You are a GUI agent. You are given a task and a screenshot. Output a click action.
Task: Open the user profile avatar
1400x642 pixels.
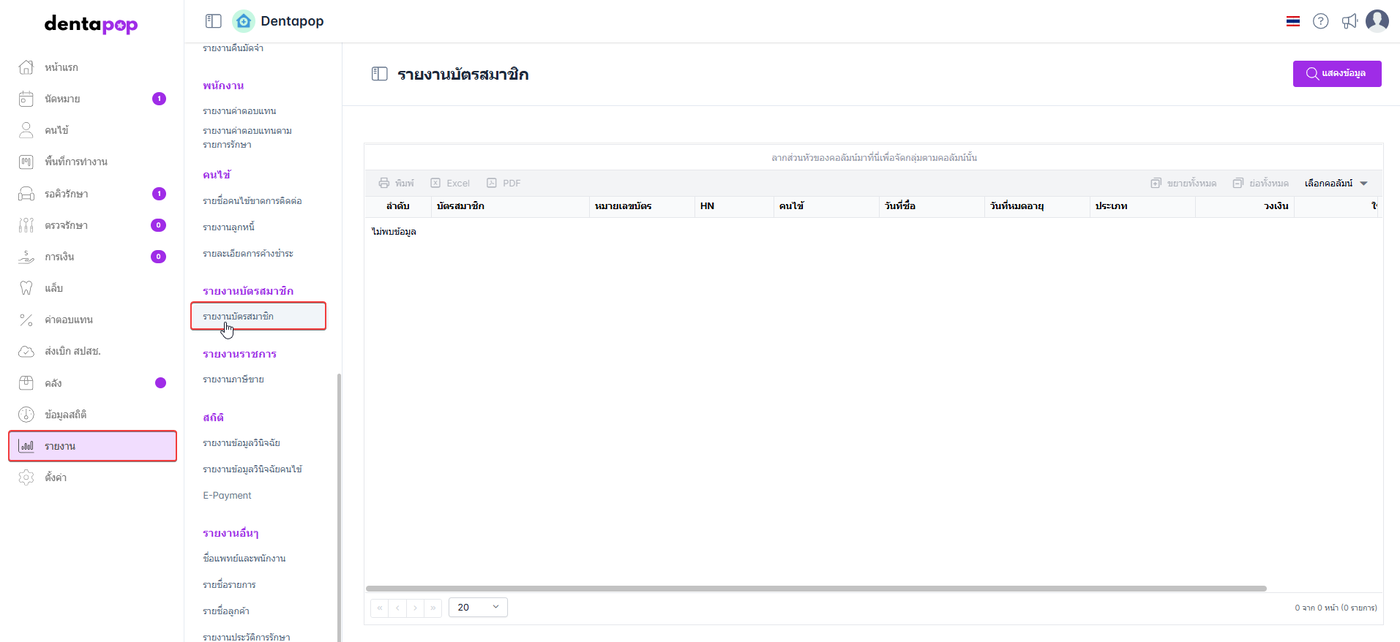(x=1377, y=21)
